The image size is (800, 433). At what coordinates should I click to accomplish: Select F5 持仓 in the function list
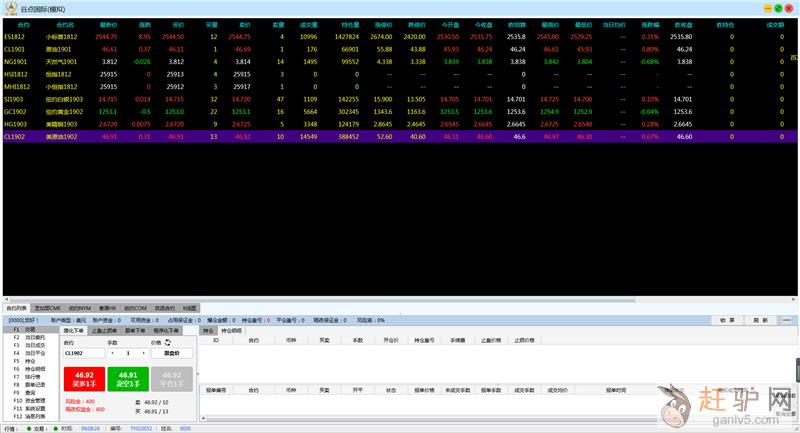click(x=30, y=360)
